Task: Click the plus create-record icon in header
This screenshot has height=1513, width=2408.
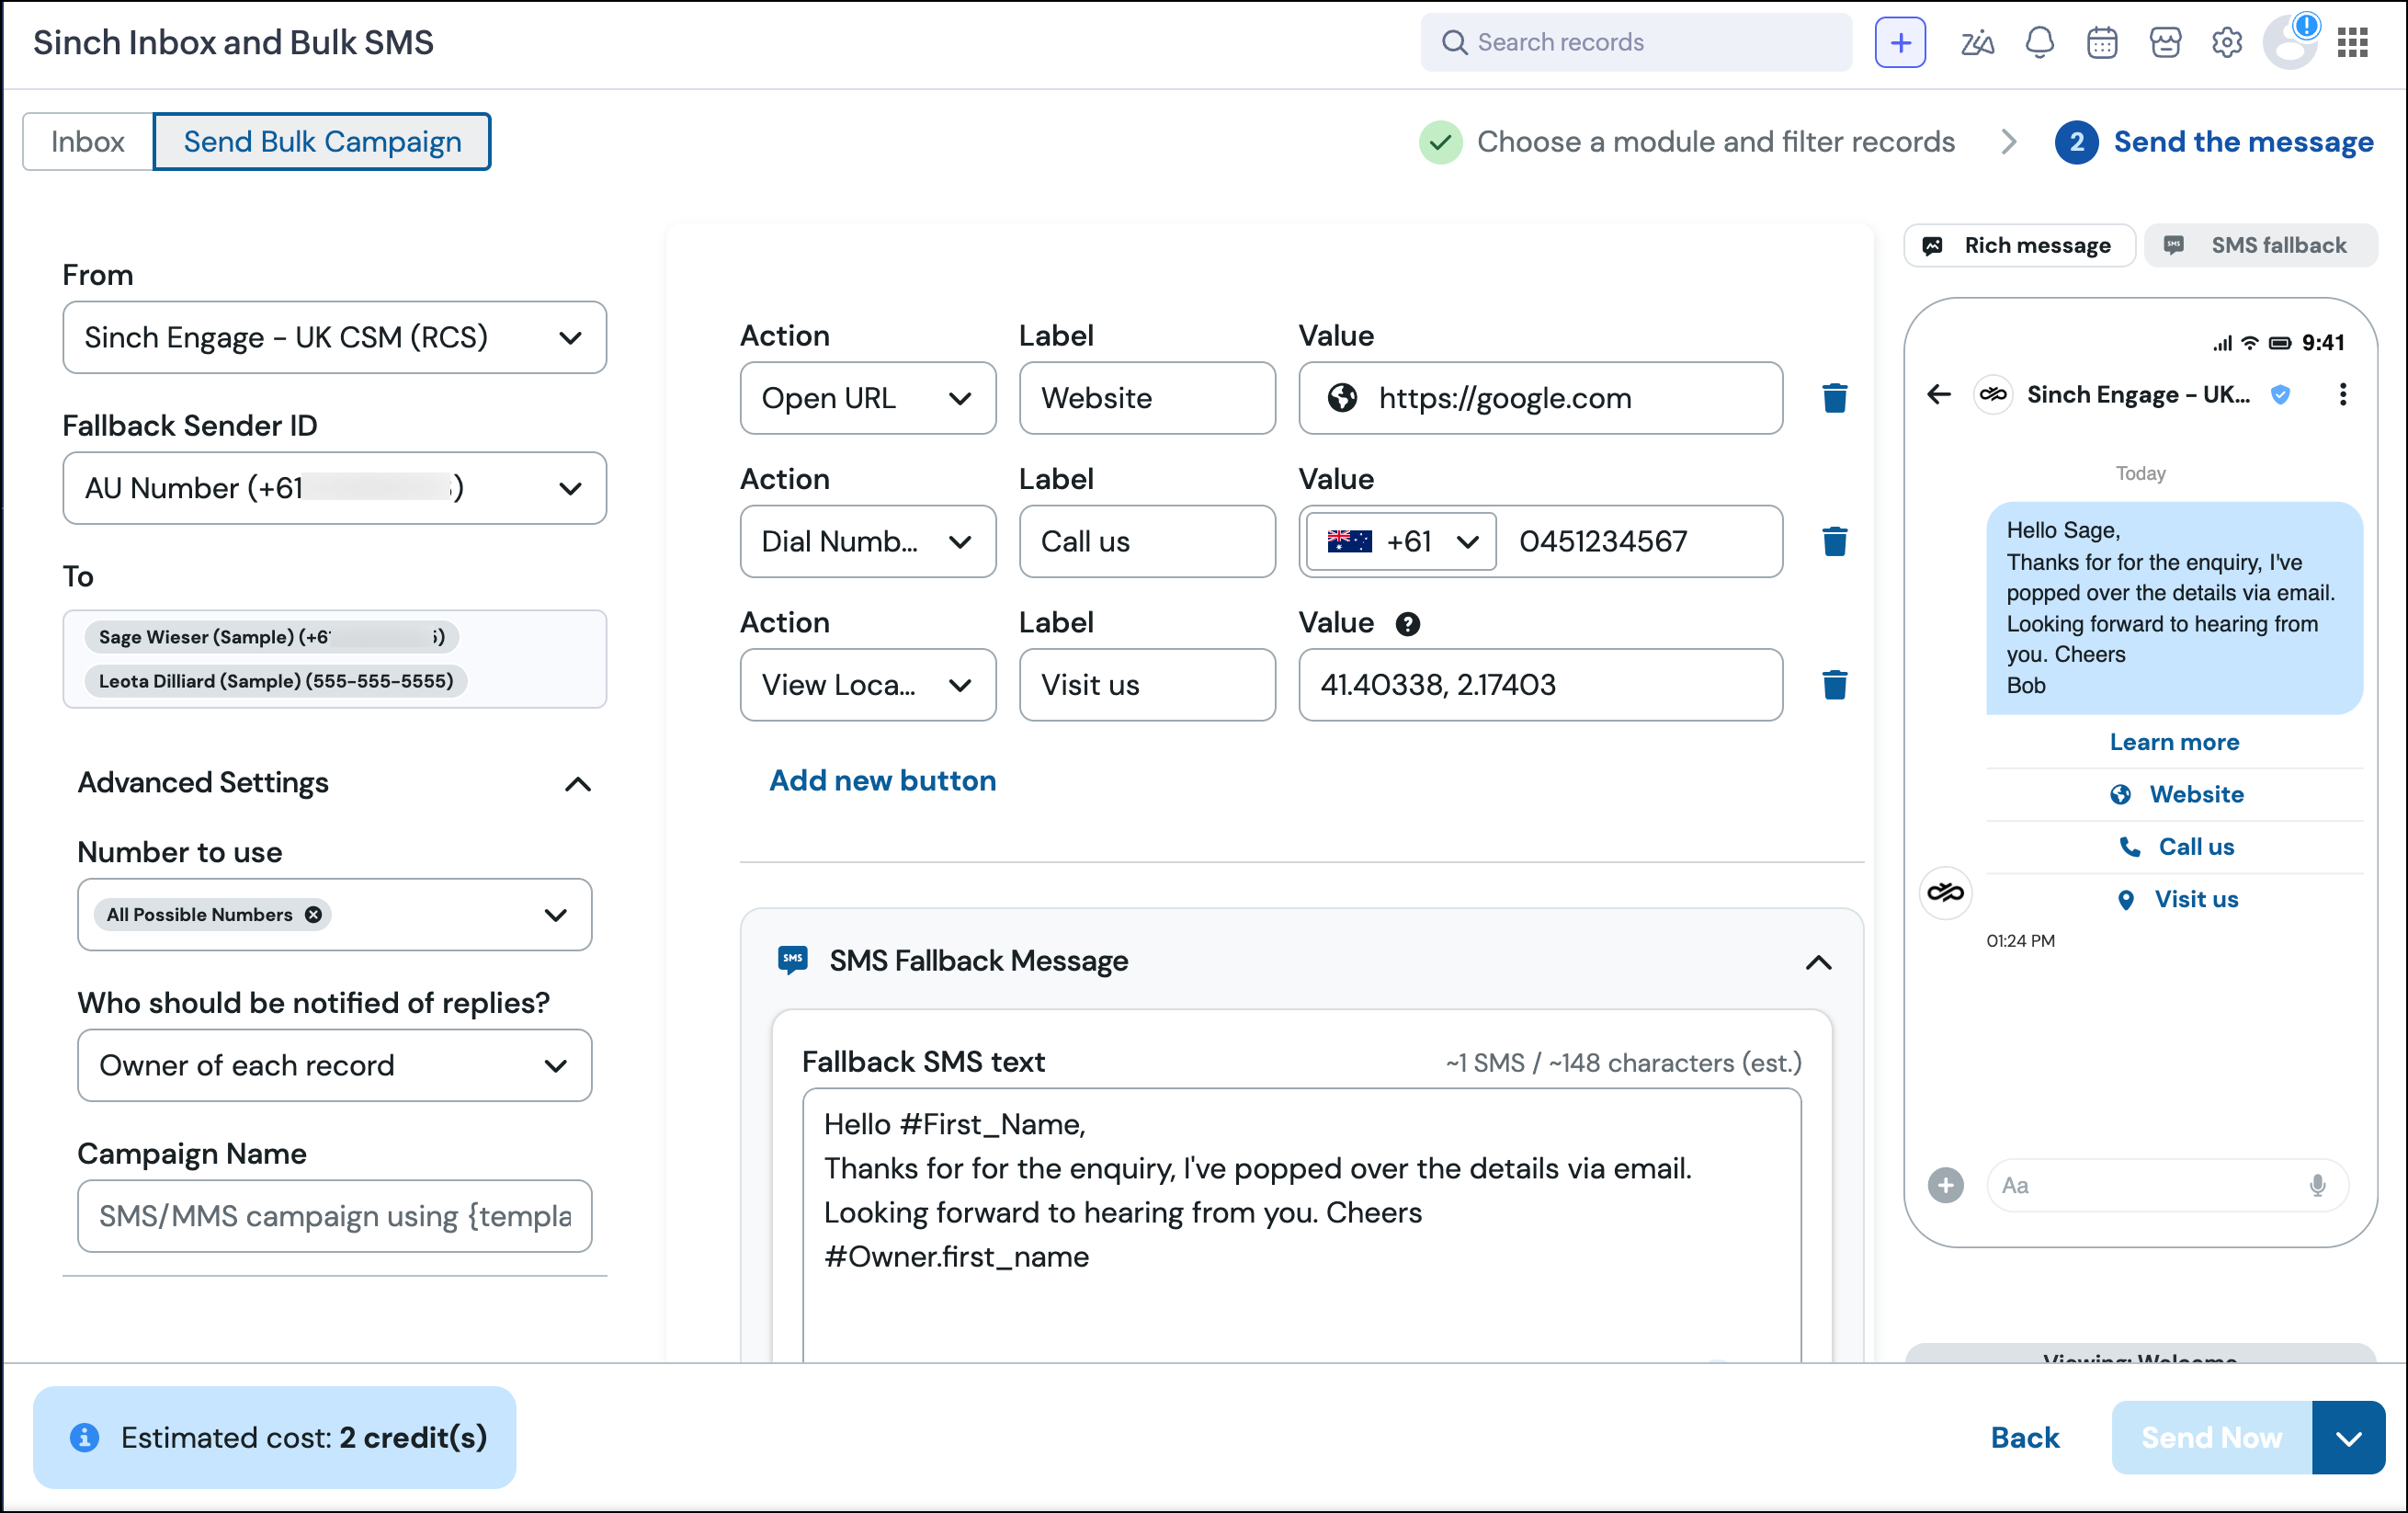Action: pos(1900,42)
